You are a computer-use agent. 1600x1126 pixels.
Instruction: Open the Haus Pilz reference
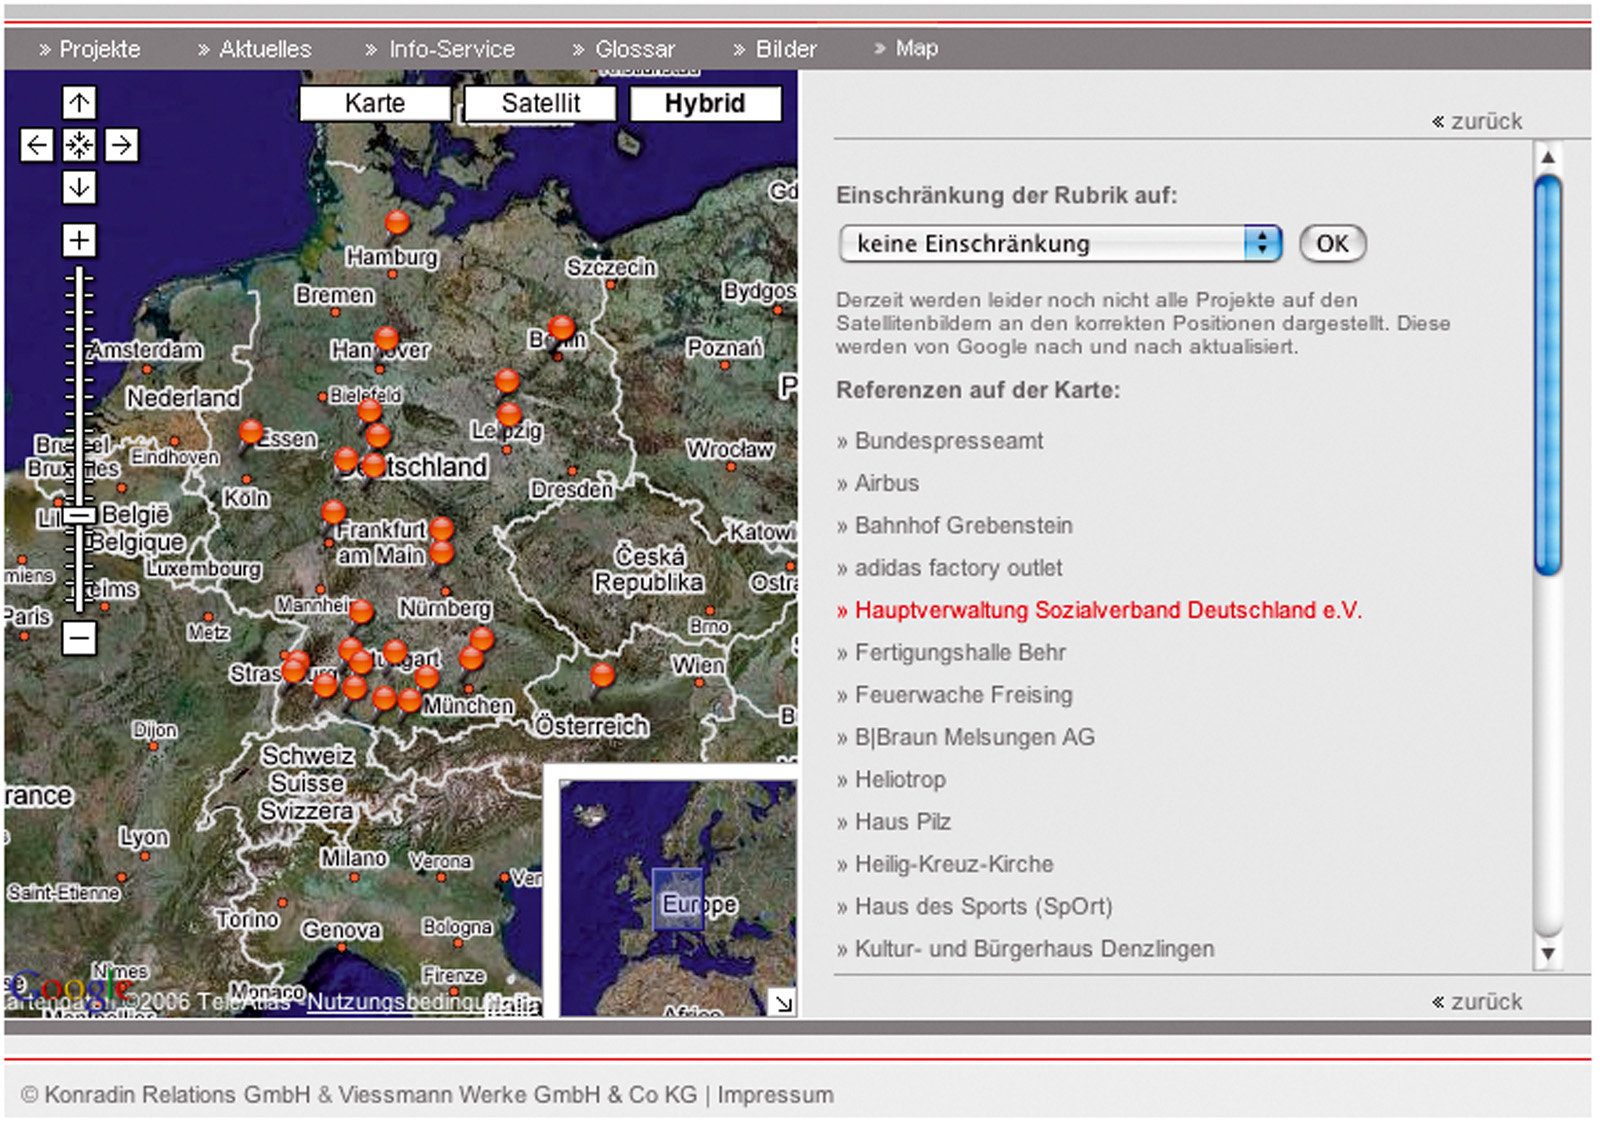[x=894, y=822]
